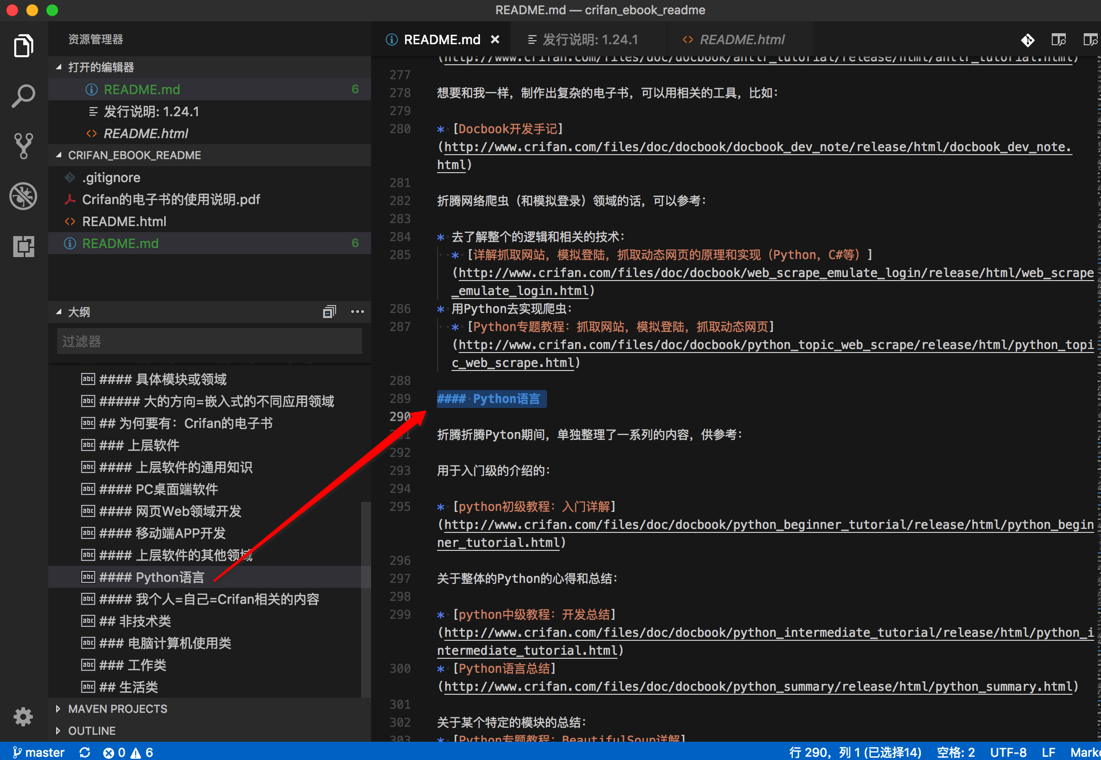Expand the MAVEN PROJECTS section
Image resolution: width=1101 pixels, height=760 pixels.
[x=209, y=709]
